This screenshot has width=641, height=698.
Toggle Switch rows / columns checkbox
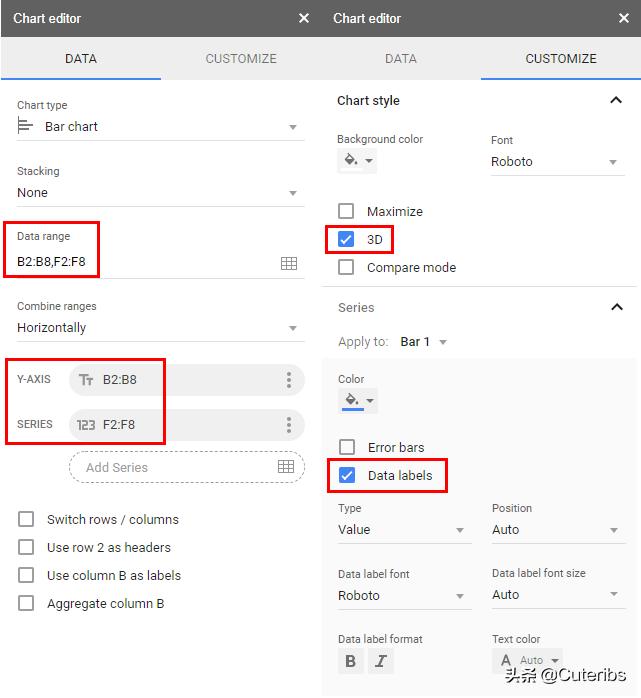click(x=26, y=519)
